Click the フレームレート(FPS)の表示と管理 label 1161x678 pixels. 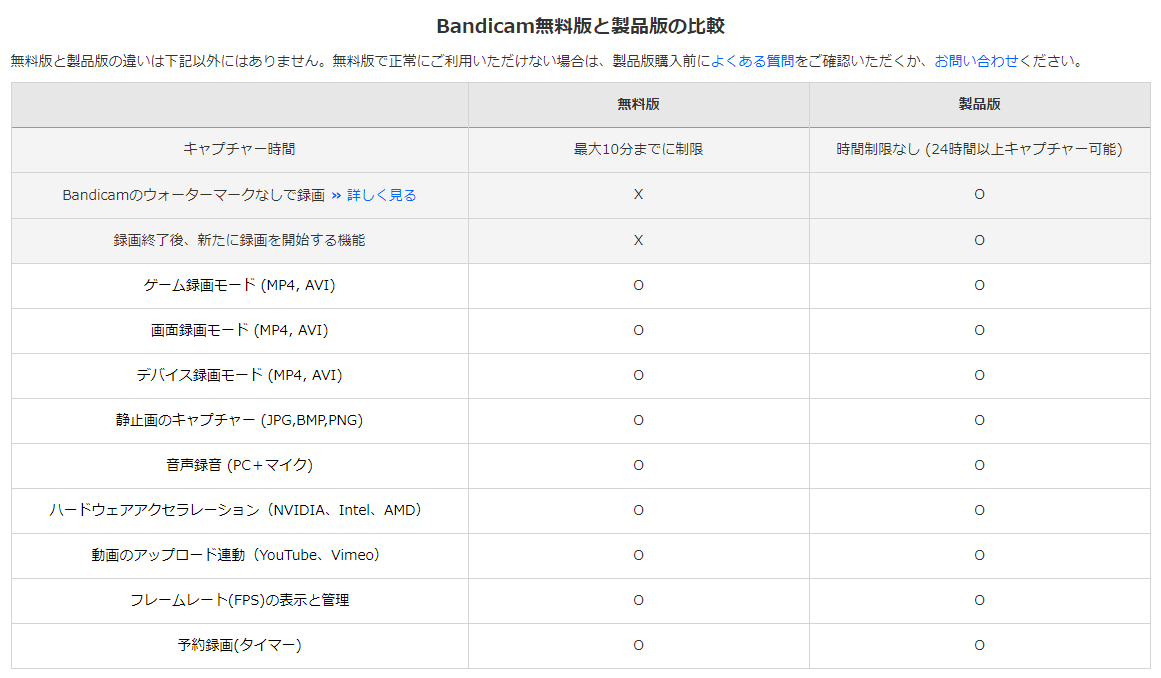[x=239, y=601]
